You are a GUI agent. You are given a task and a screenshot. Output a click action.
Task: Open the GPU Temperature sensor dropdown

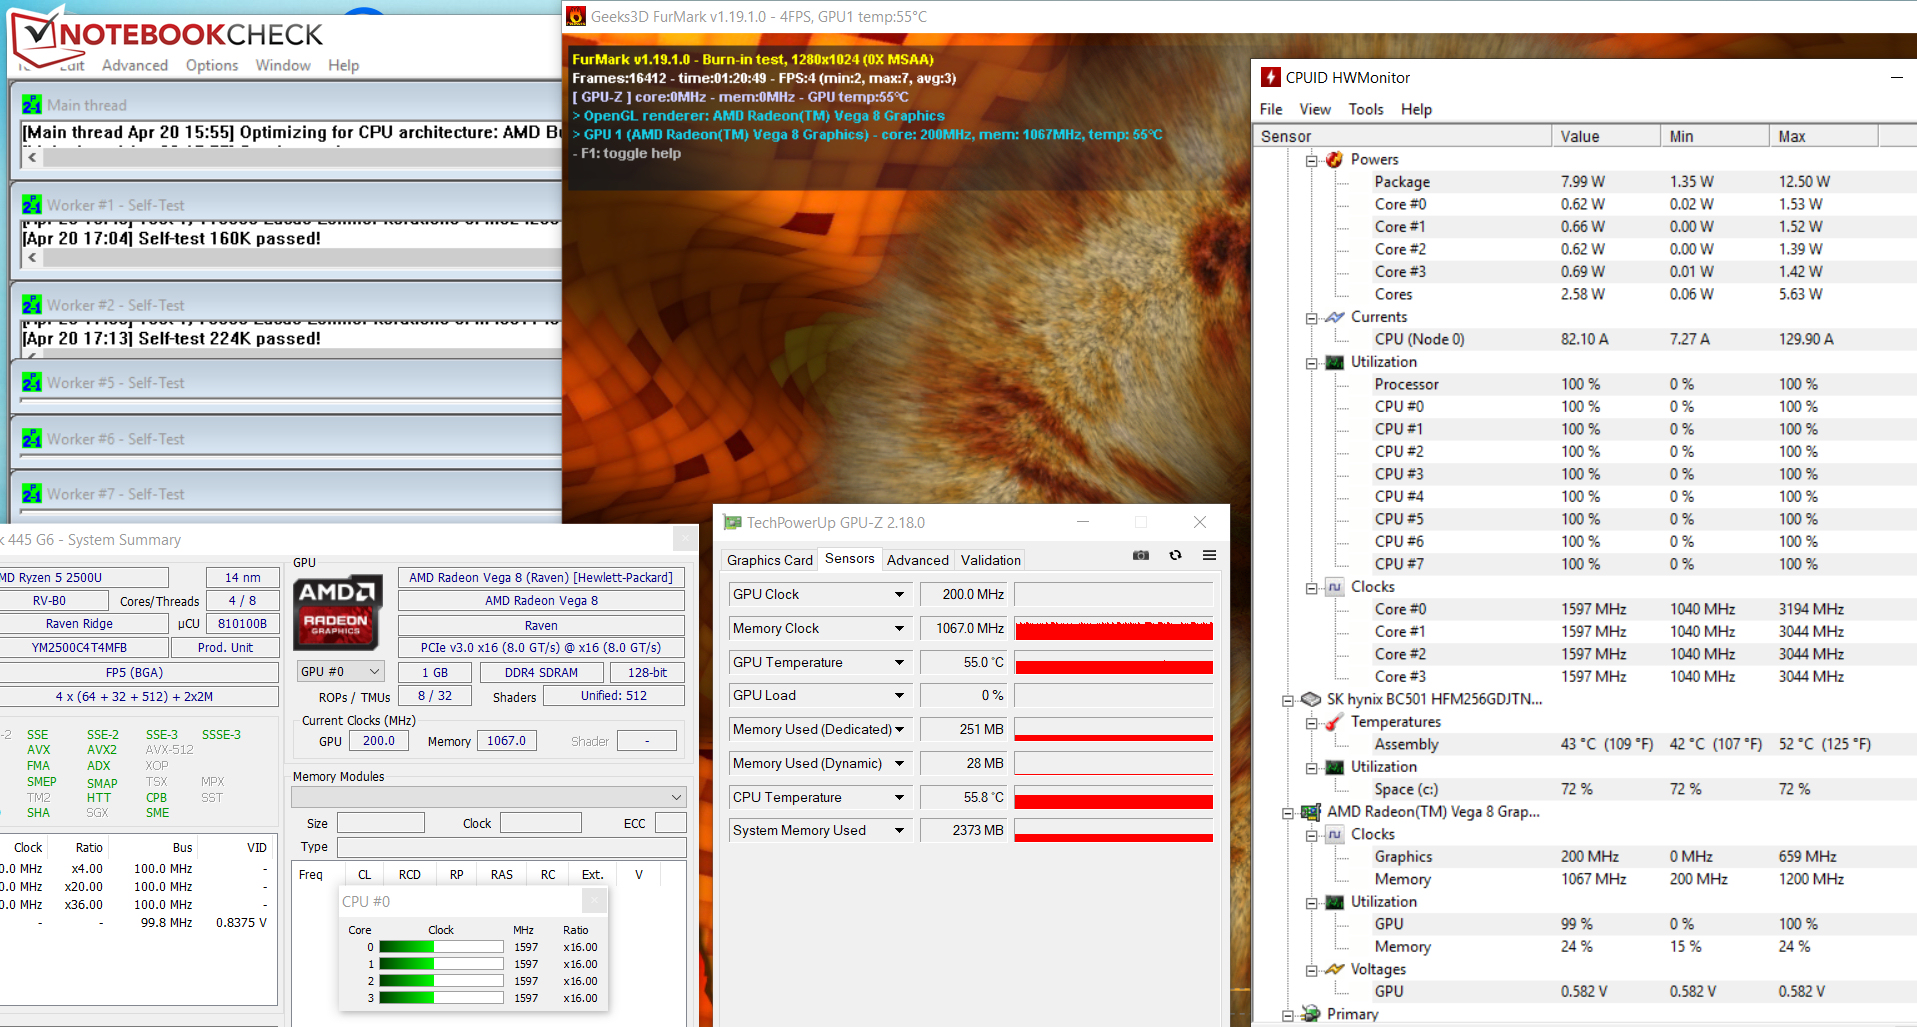pos(899,662)
